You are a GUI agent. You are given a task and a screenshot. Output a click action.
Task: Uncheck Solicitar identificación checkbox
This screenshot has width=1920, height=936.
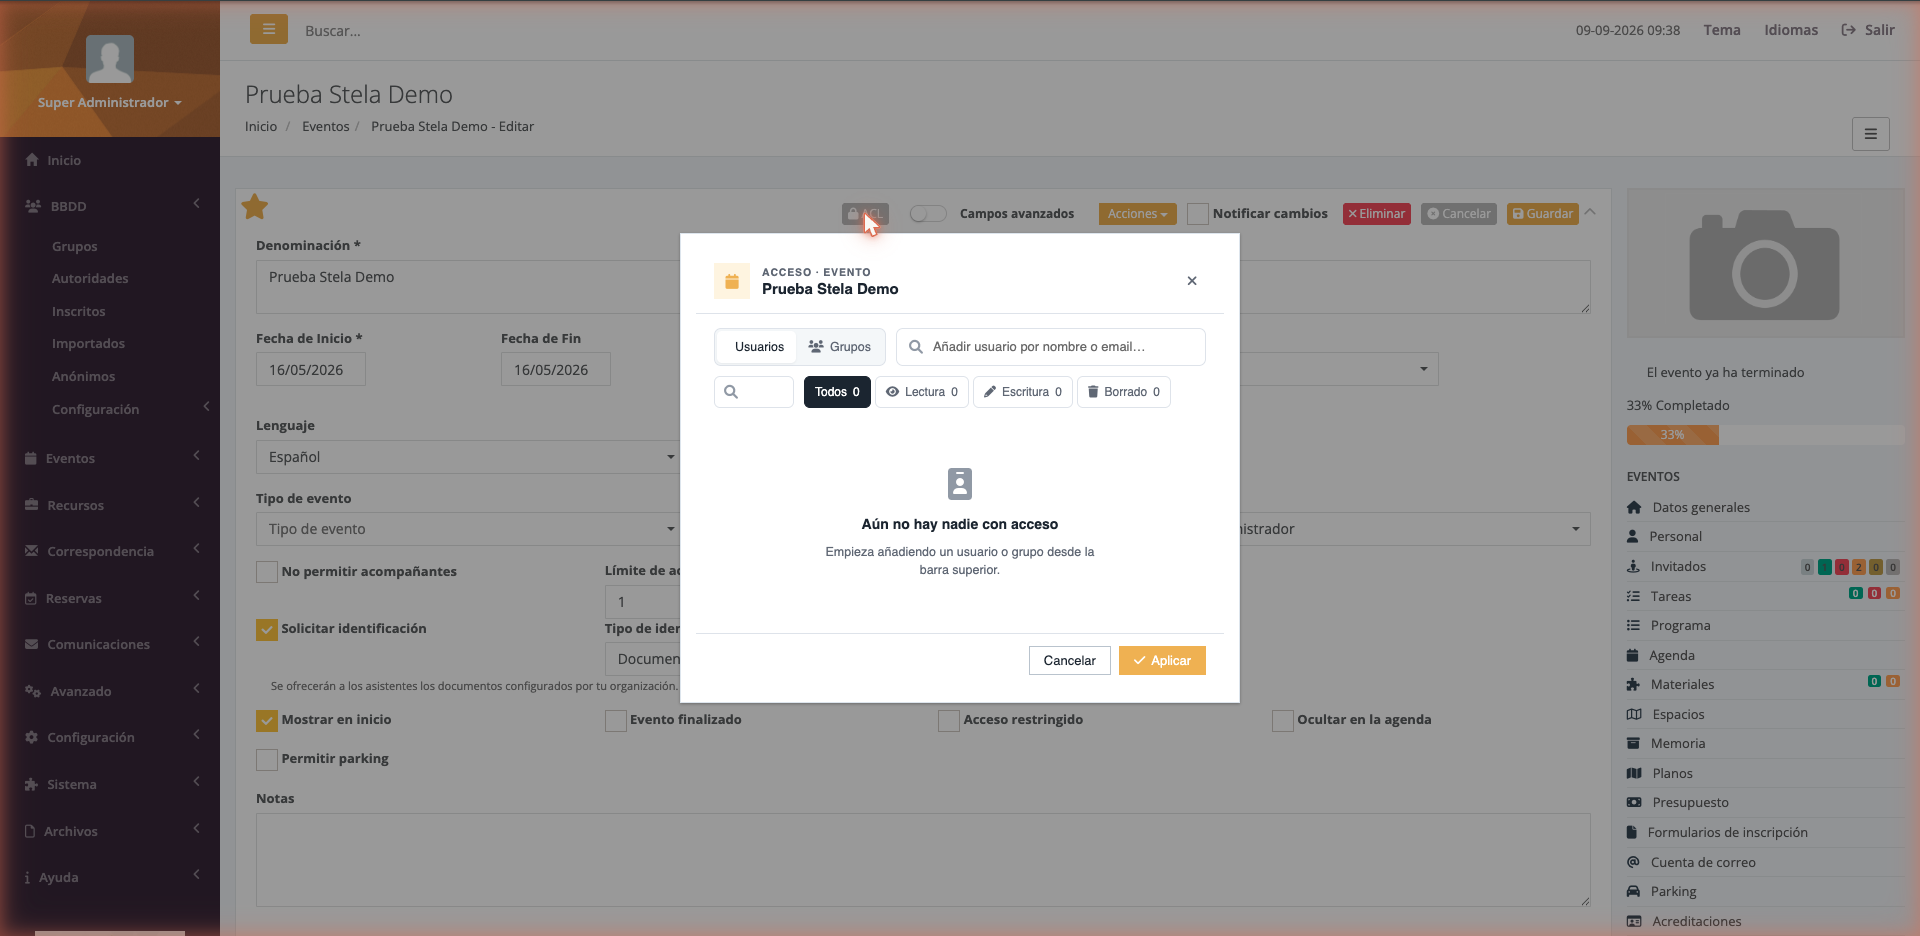pyautogui.click(x=267, y=629)
